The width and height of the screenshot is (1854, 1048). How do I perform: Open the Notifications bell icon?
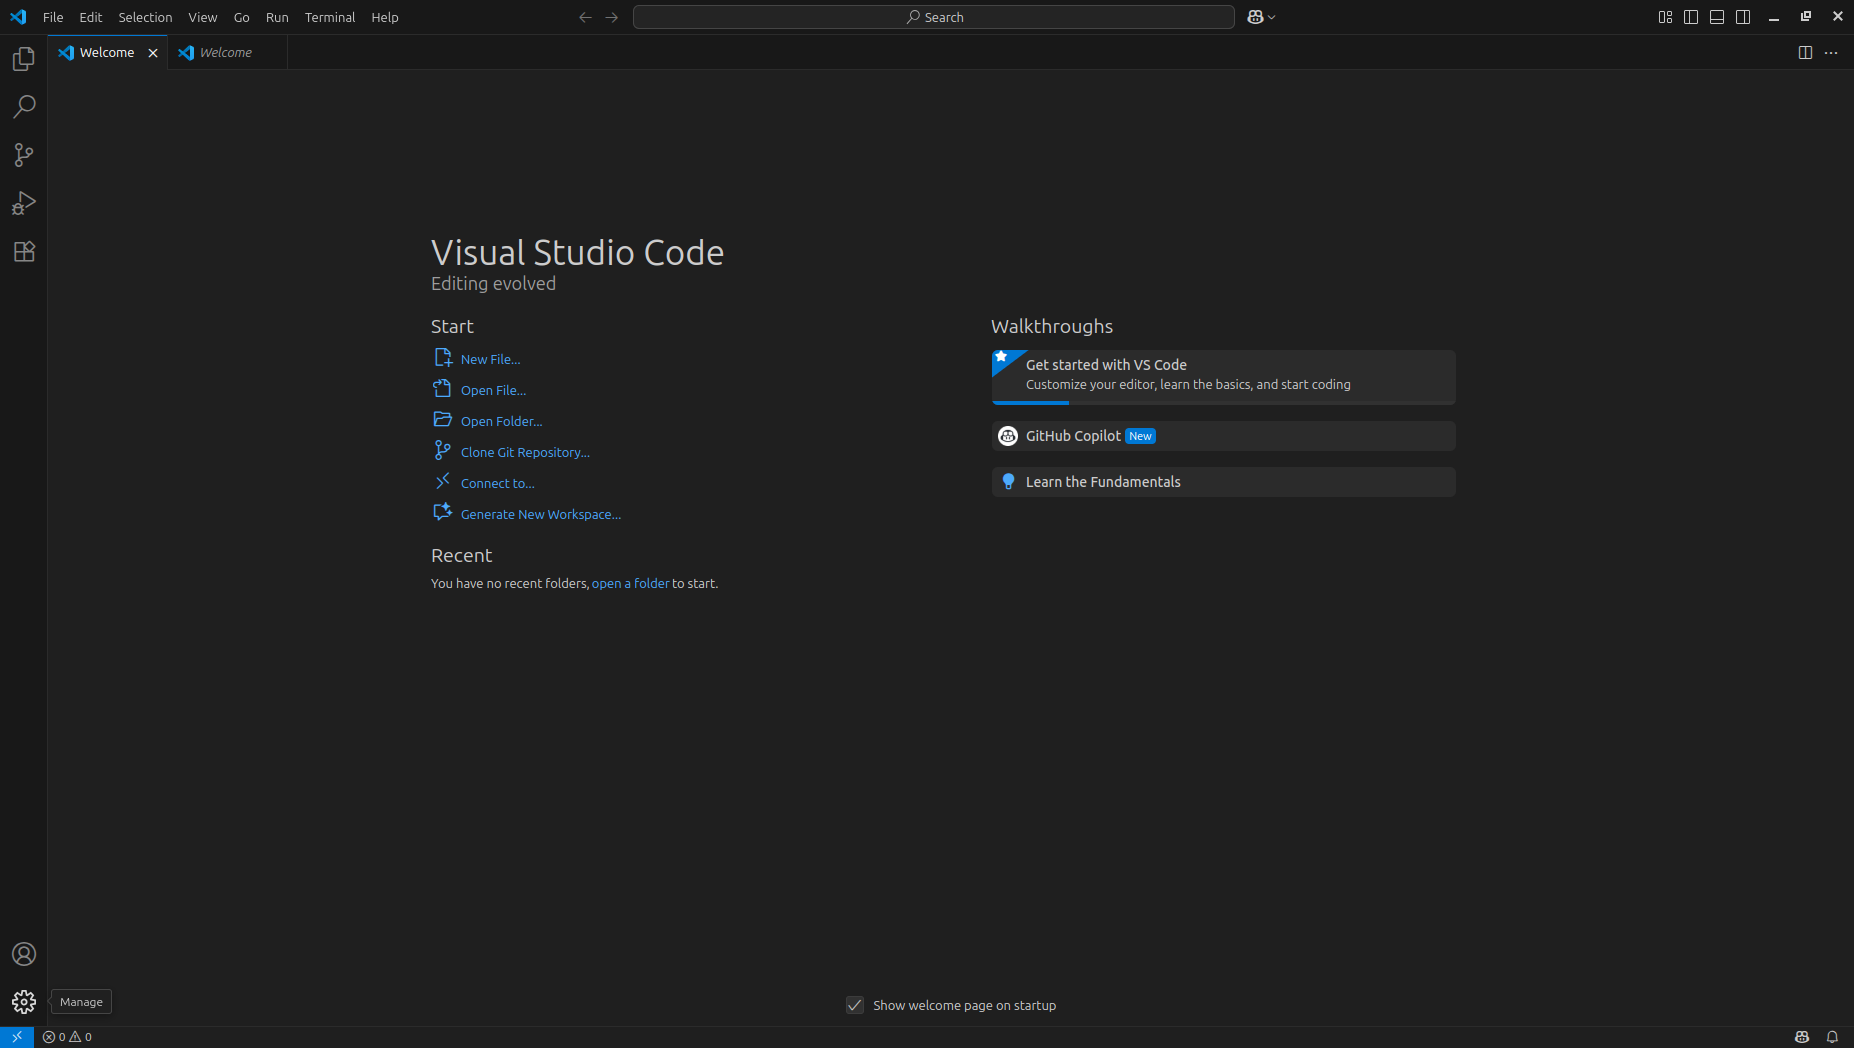point(1832,1037)
